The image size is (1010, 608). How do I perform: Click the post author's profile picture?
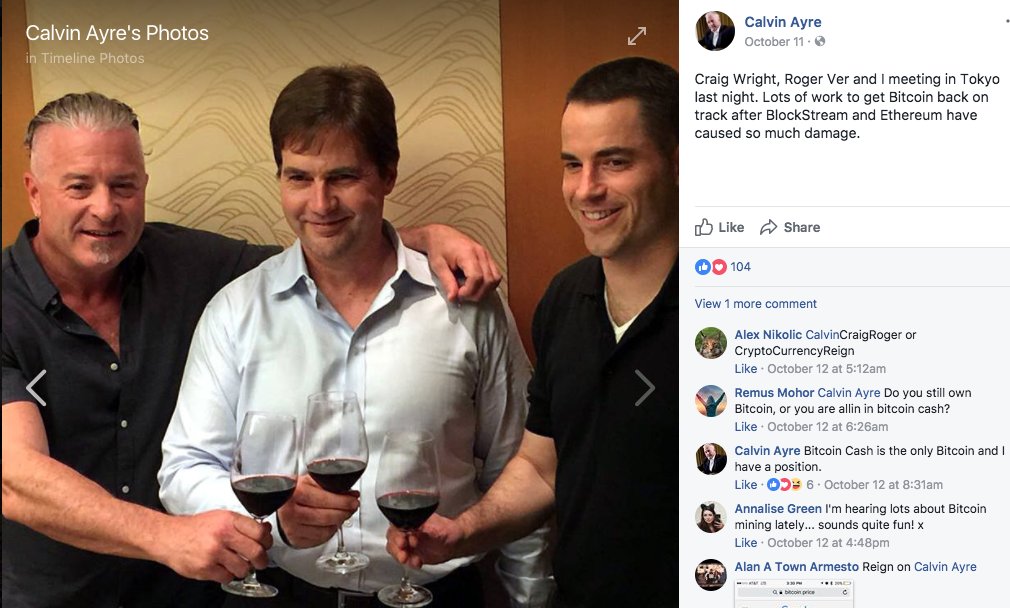(x=714, y=31)
